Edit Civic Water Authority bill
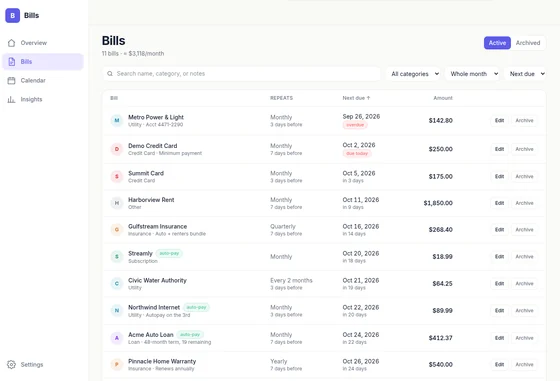 tap(499, 284)
